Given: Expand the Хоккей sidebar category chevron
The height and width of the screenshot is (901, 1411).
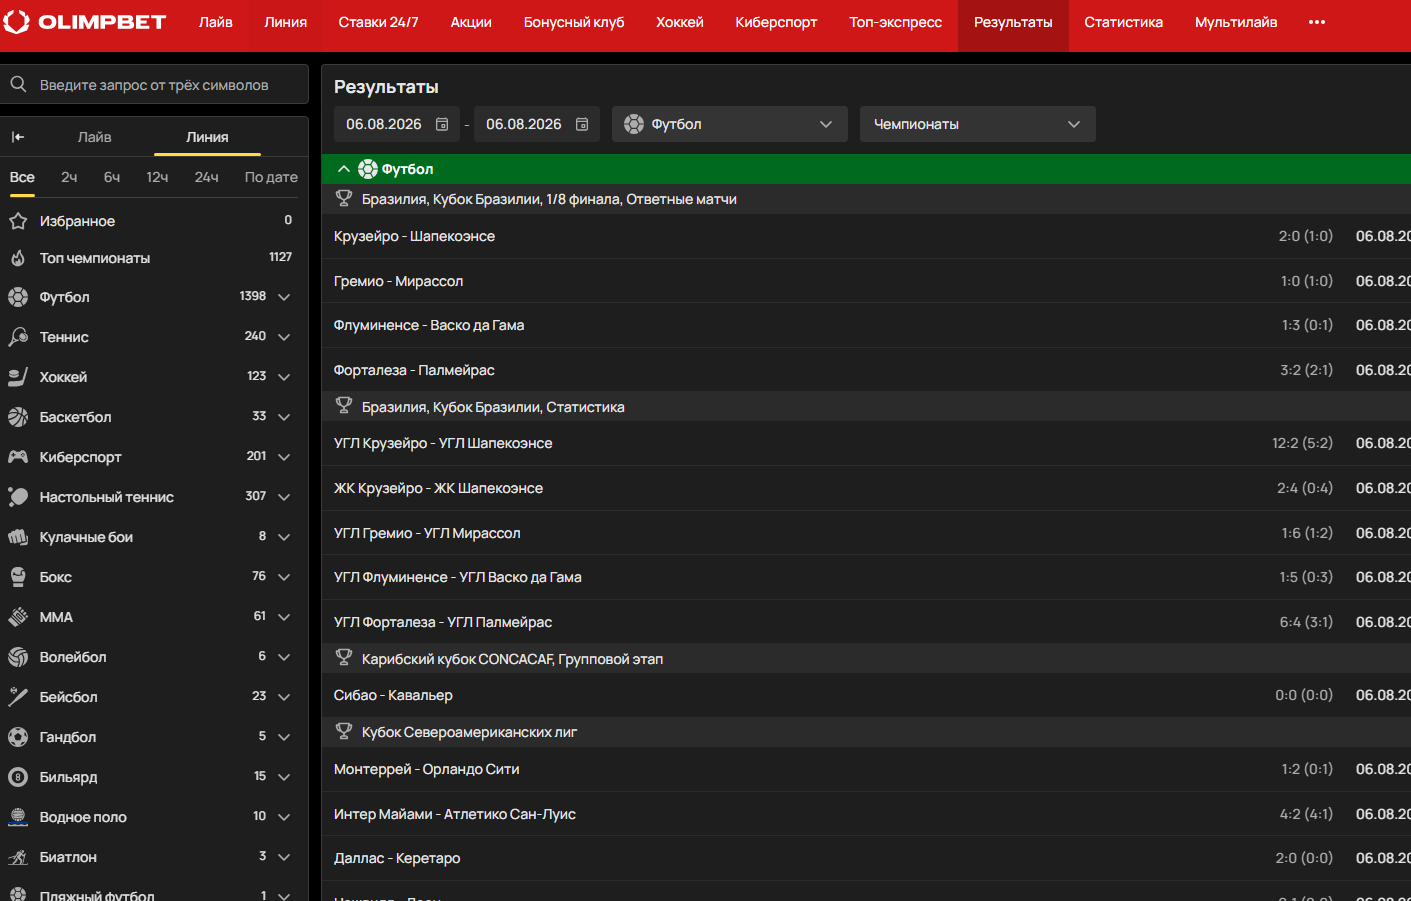Looking at the screenshot, I should (x=284, y=377).
